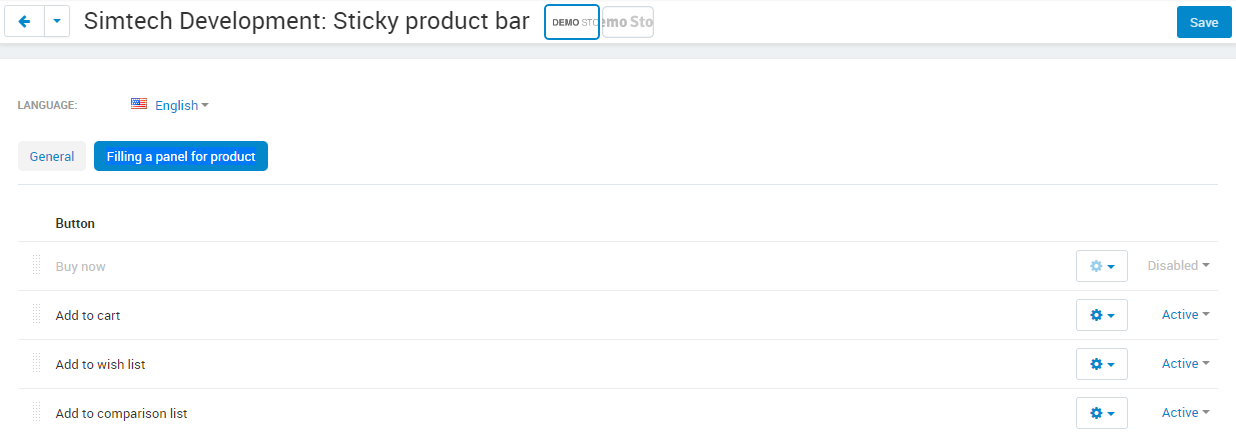Click the US flag language icon

pyautogui.click(x=139, y=104)
